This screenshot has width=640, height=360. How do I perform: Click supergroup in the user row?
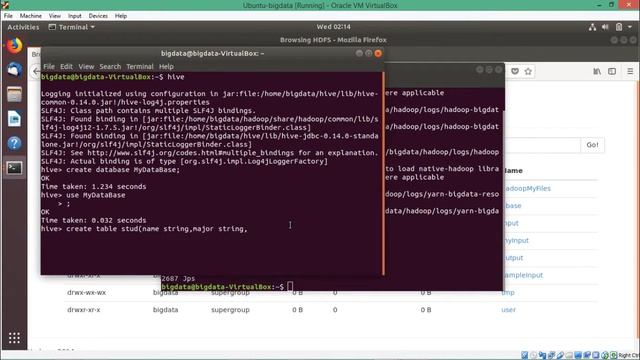point(230,310)
